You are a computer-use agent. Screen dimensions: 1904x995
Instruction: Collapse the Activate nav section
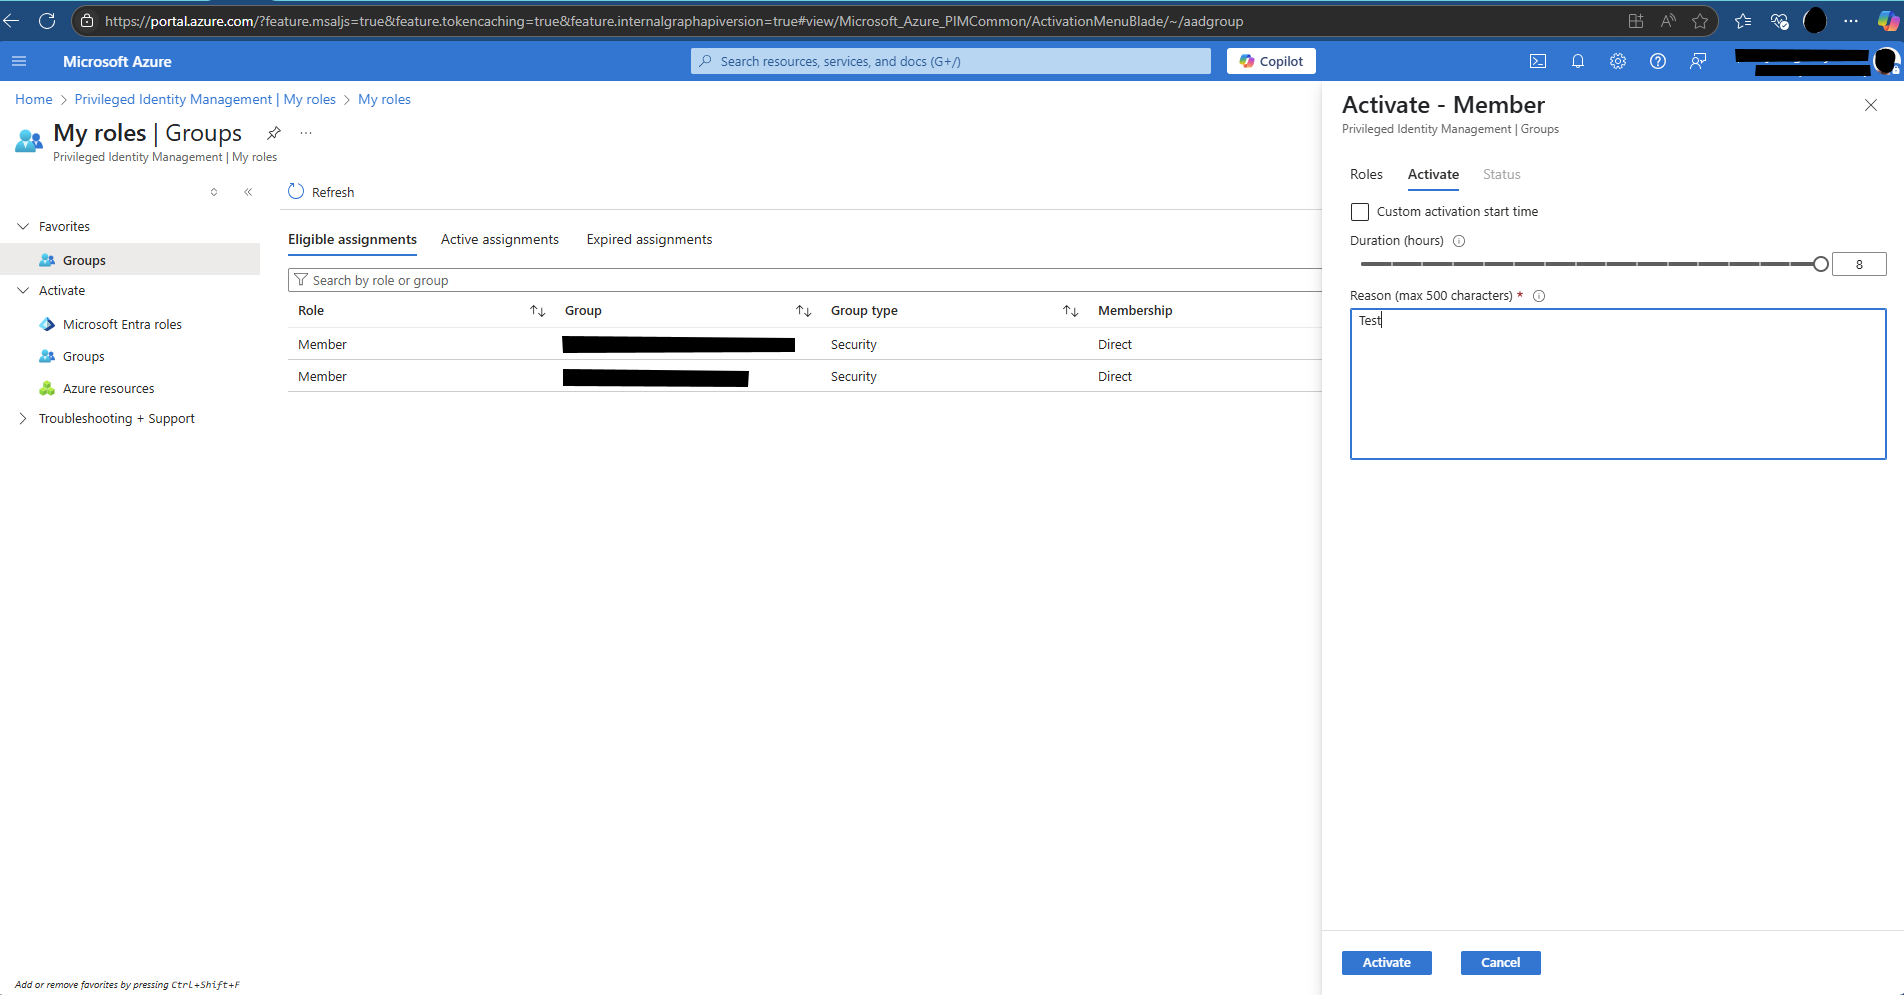pyautogui.click(x=23, y=291)
